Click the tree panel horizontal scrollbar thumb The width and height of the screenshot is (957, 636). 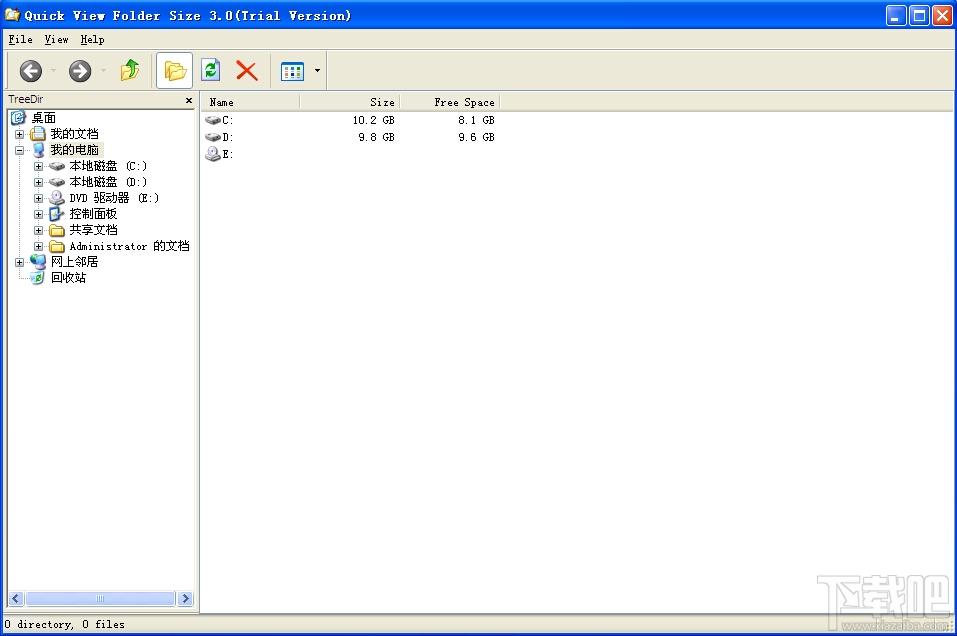point(100,599)
